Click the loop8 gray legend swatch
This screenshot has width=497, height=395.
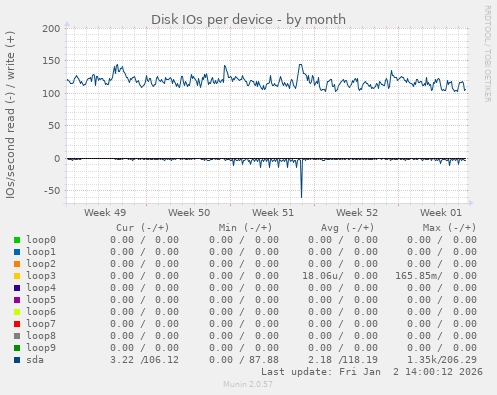(x=17, y=336)
